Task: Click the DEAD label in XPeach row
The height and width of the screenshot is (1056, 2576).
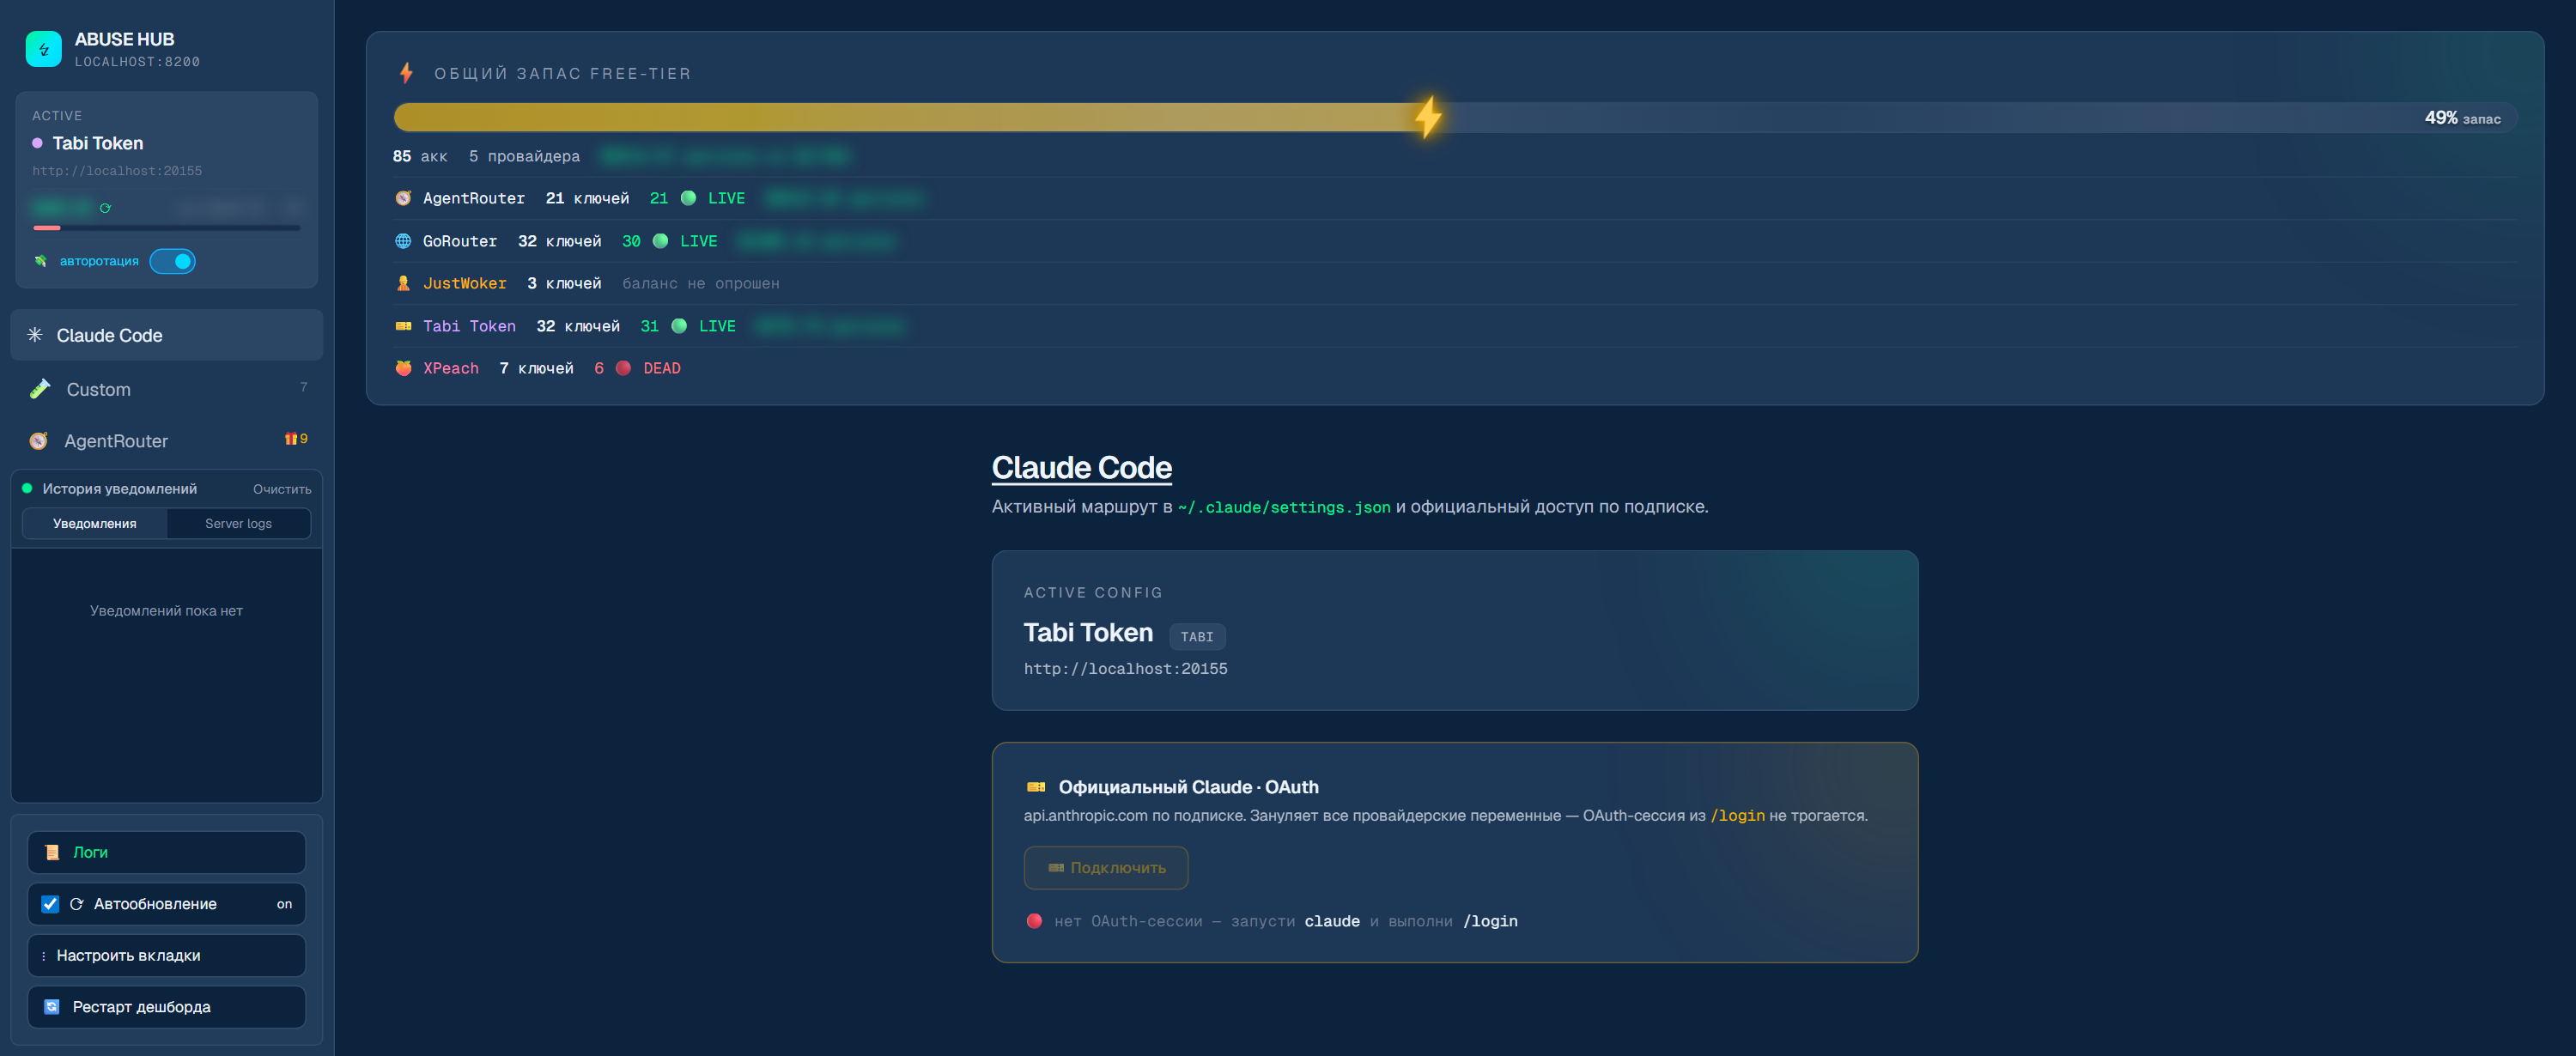Action: coord(662,368)
